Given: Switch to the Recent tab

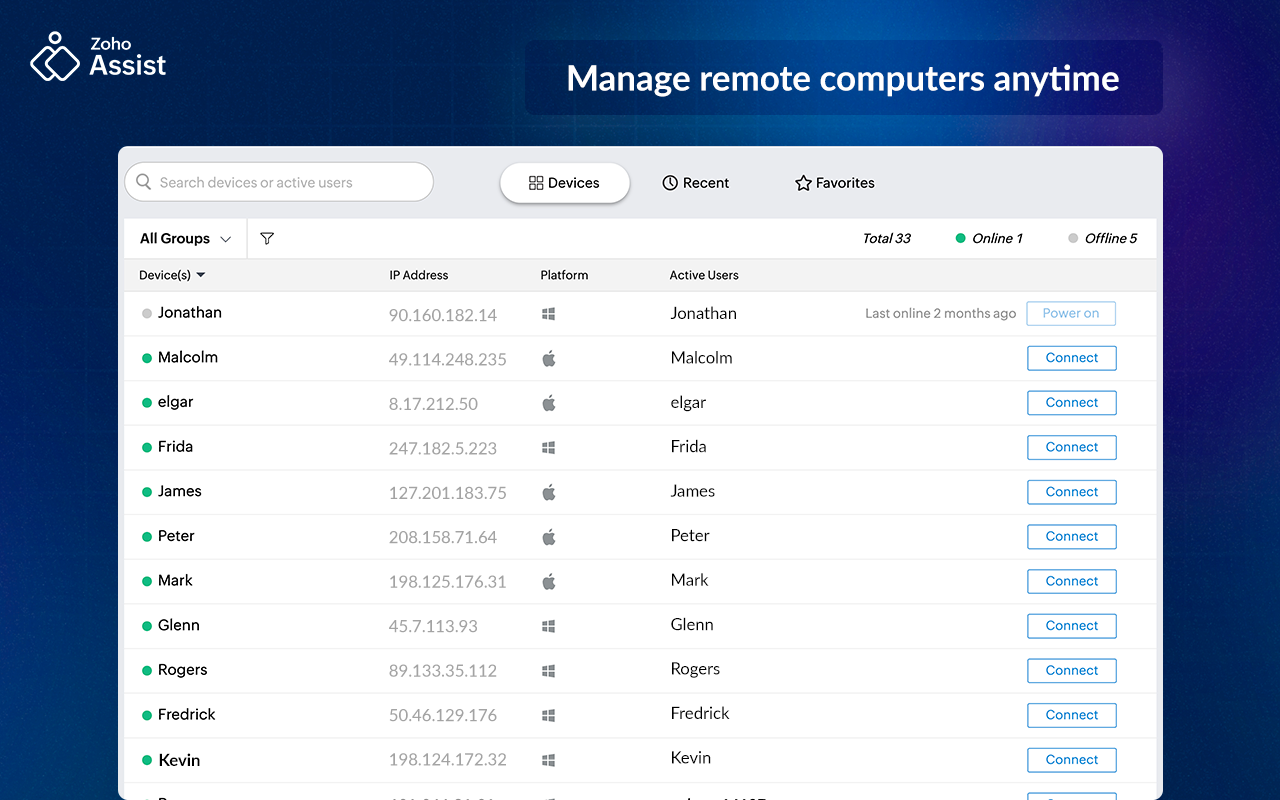Looking at the screenshot, I should (696, 183).
